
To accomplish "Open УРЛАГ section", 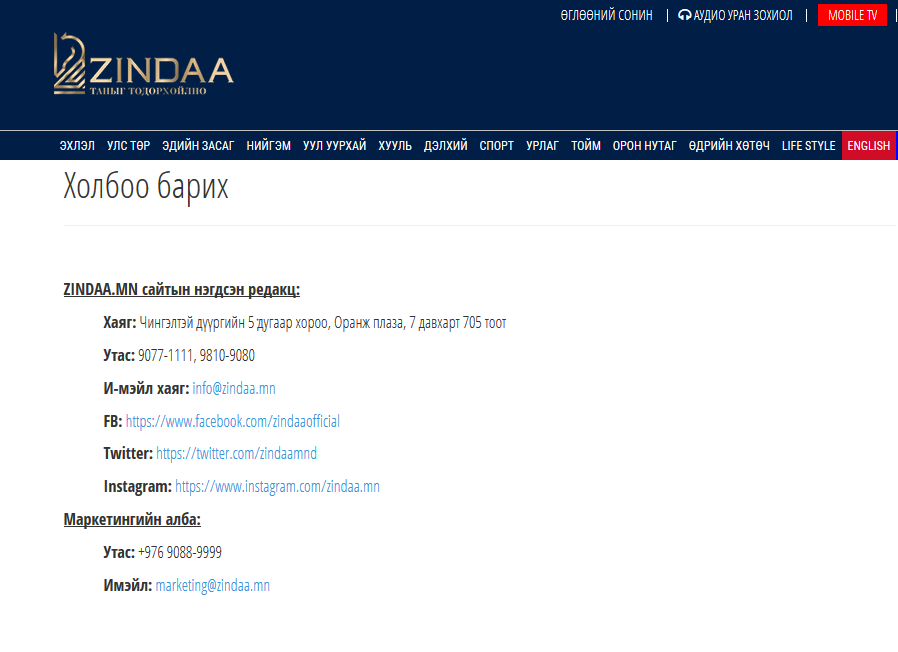I will [x=542, y=146].
